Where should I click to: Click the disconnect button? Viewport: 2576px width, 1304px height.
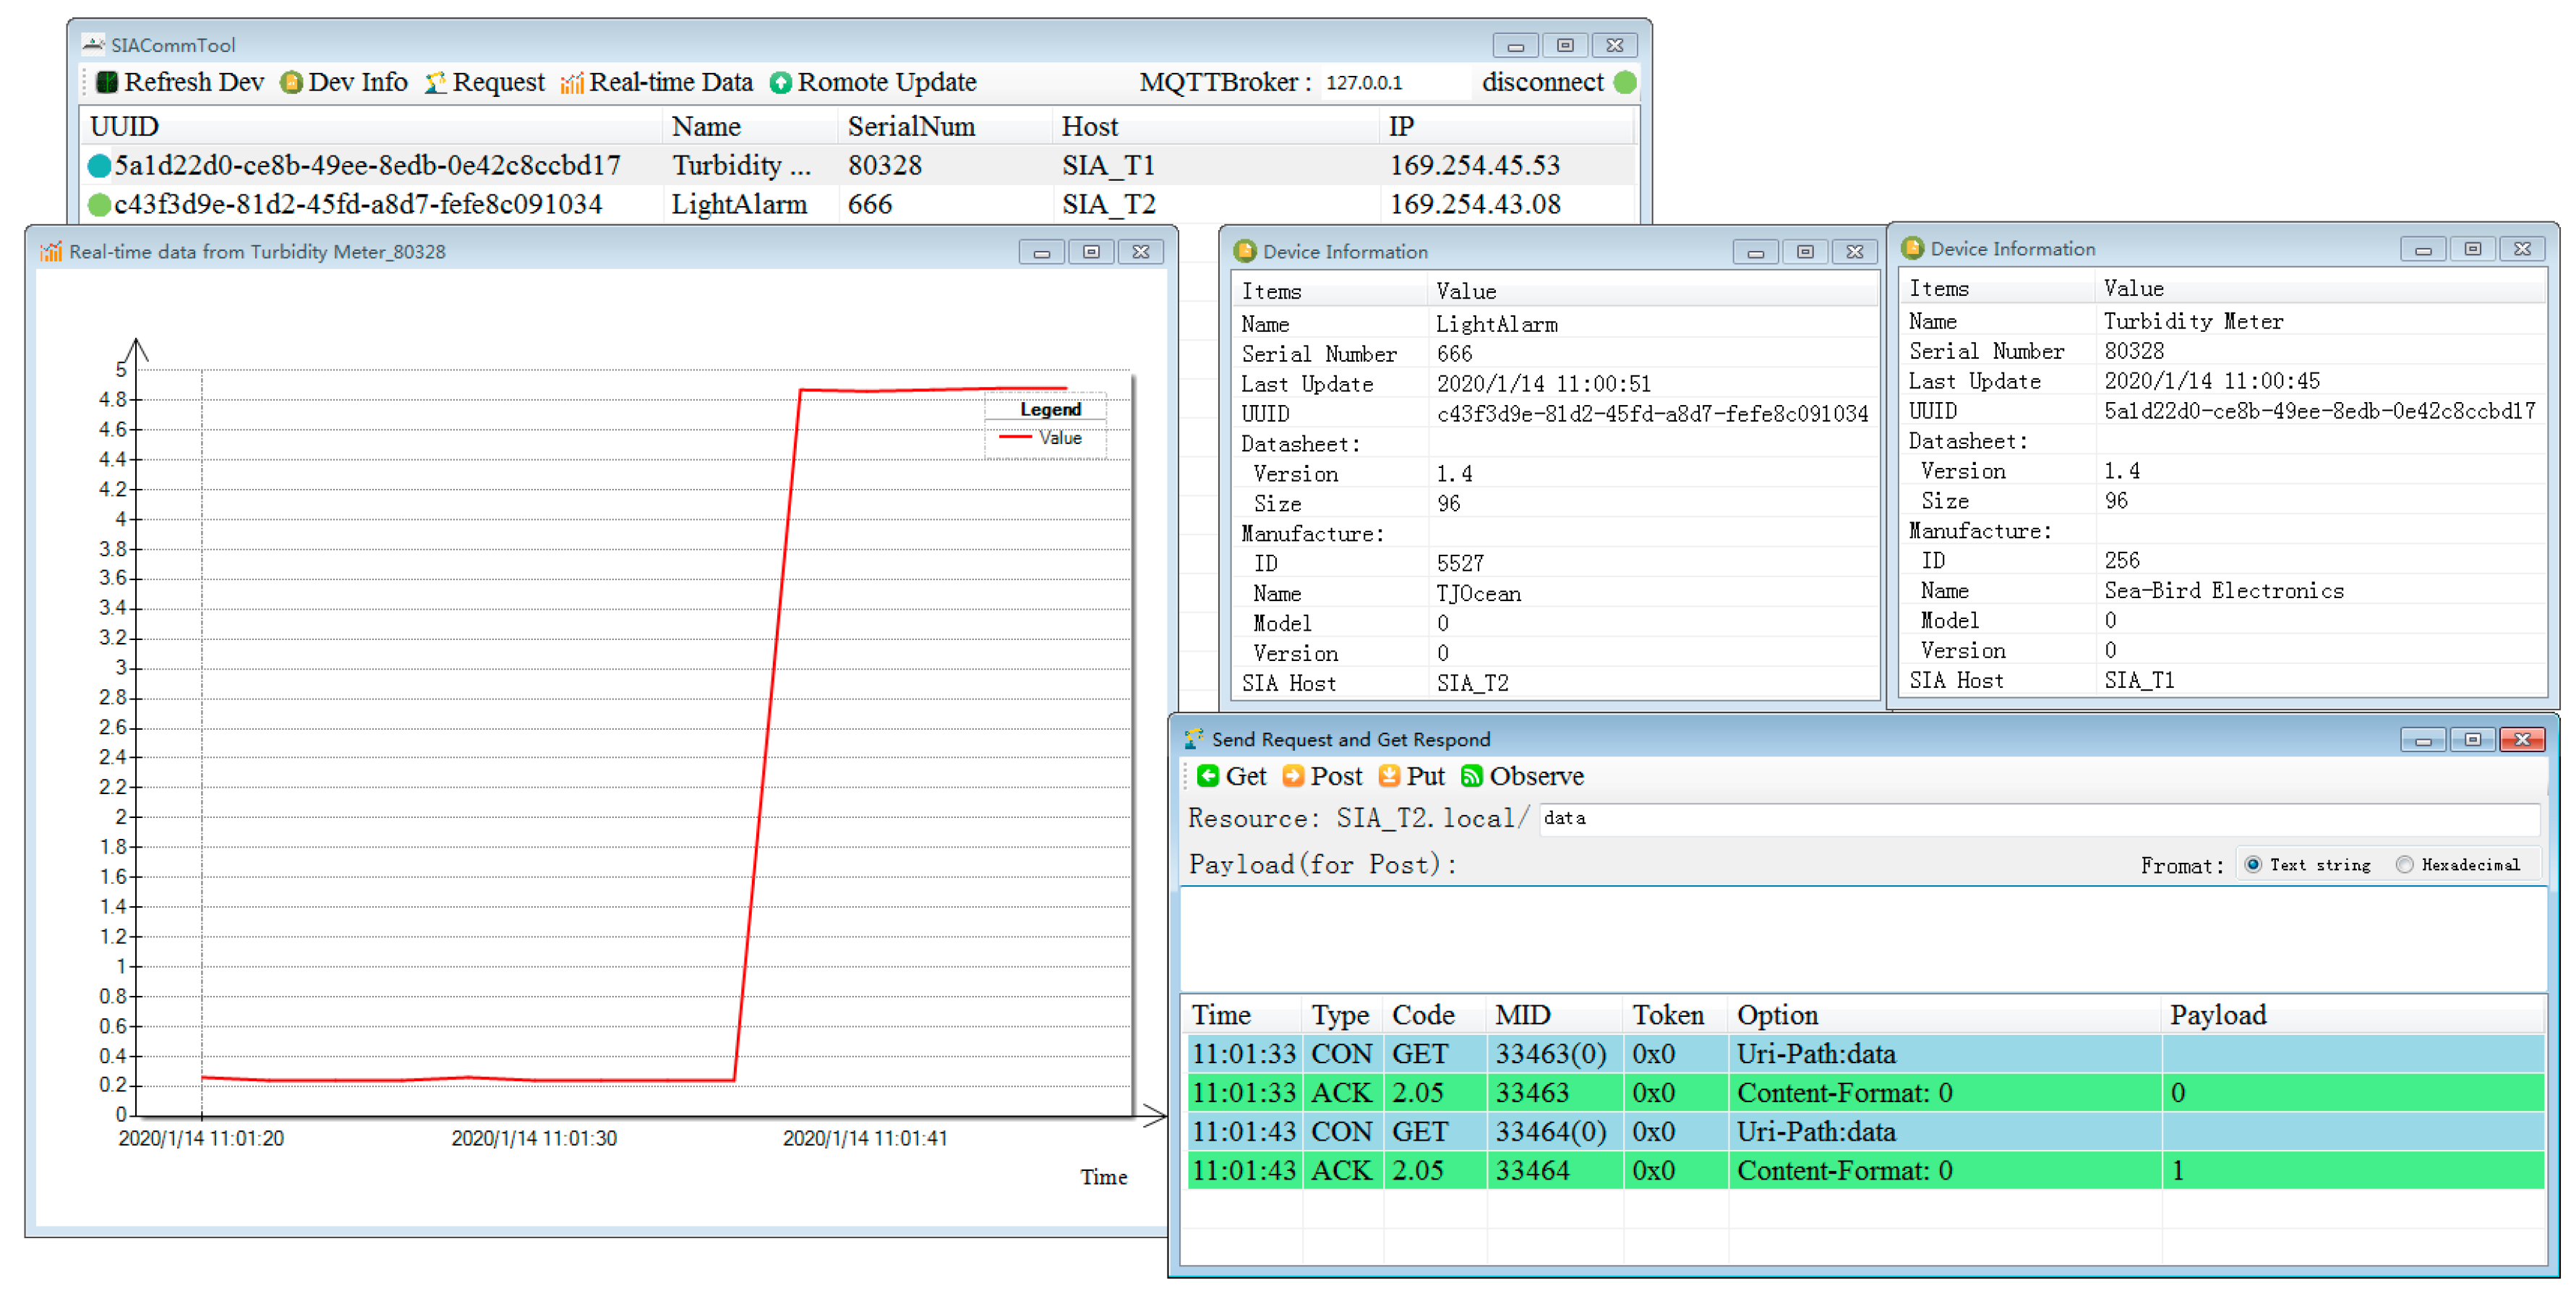(1542, 82)
